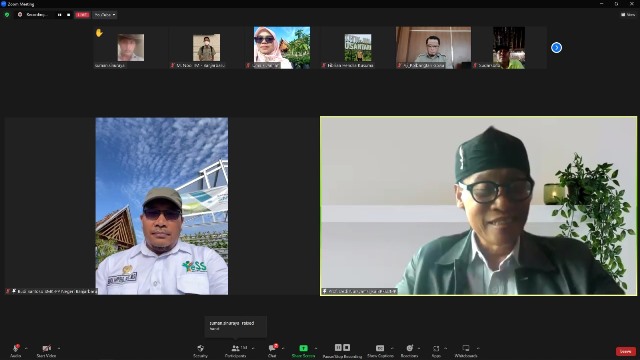
Task: Click the green encryption shield icon
Action: [7, 15]
